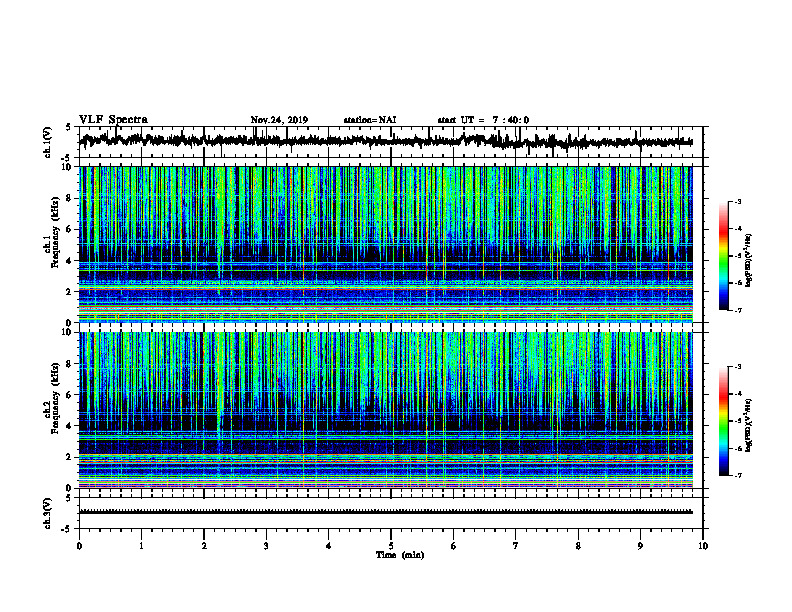Click the "station=NAI" header label
The width and height of the screenshot is (792, 612).
click(370, 120)
